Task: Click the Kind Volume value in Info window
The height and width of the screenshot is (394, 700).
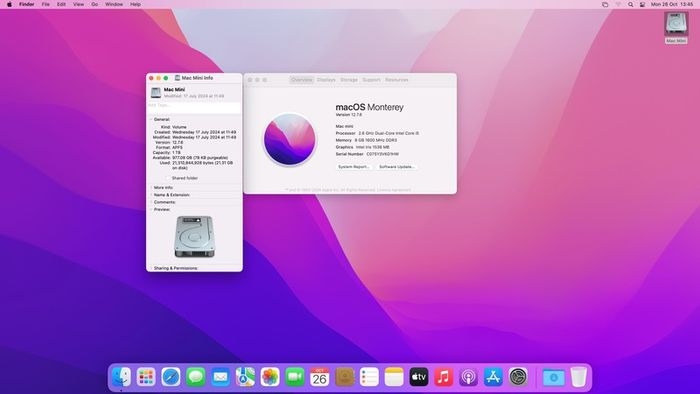Action: 179,127
